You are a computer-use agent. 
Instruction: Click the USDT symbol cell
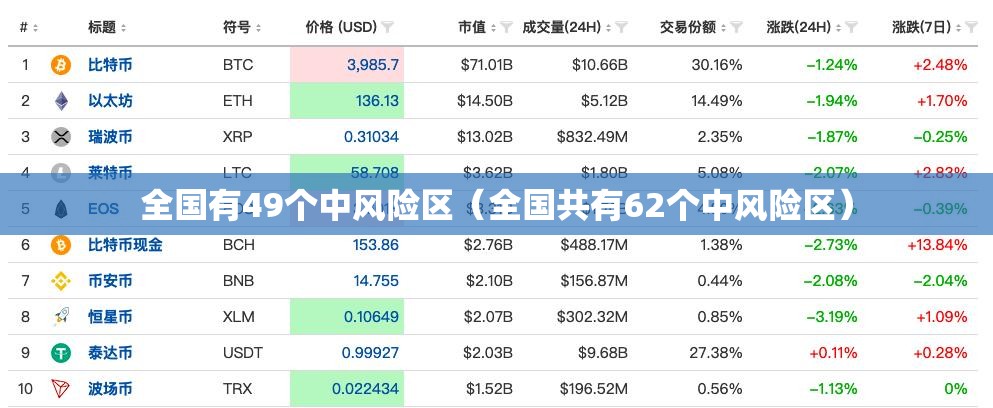coord(243,353)
